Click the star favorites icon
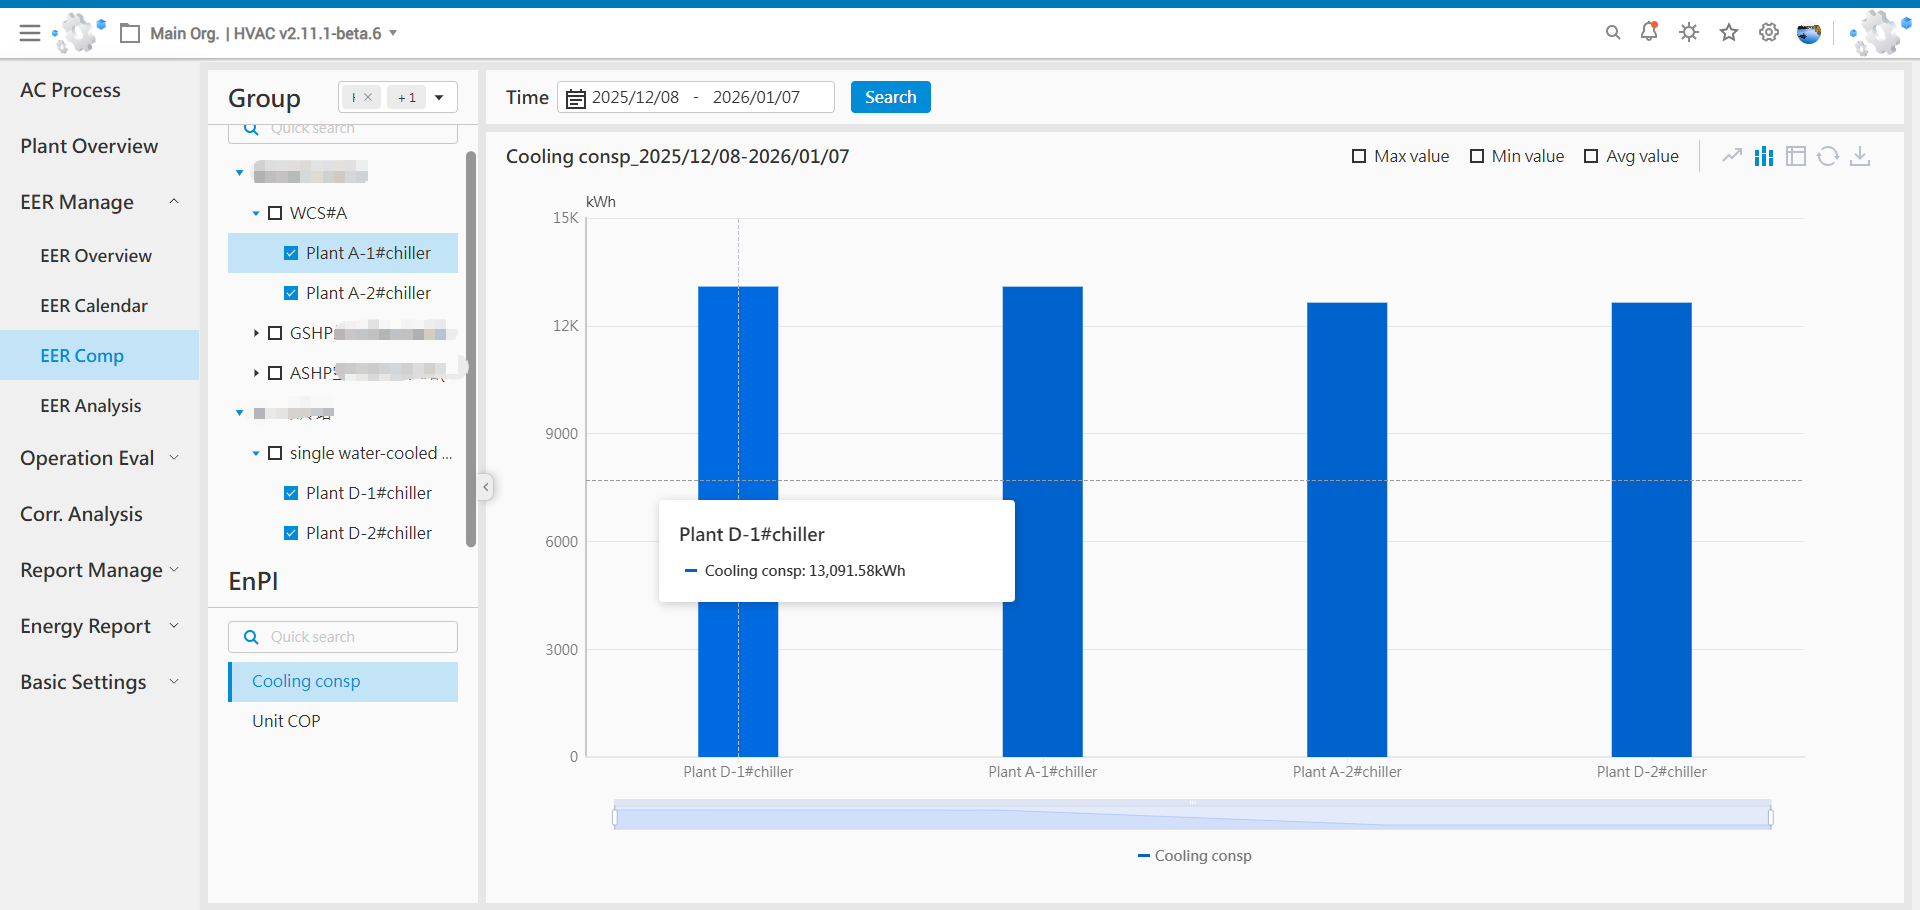 pyautogui.click(x=1729, y=33)
